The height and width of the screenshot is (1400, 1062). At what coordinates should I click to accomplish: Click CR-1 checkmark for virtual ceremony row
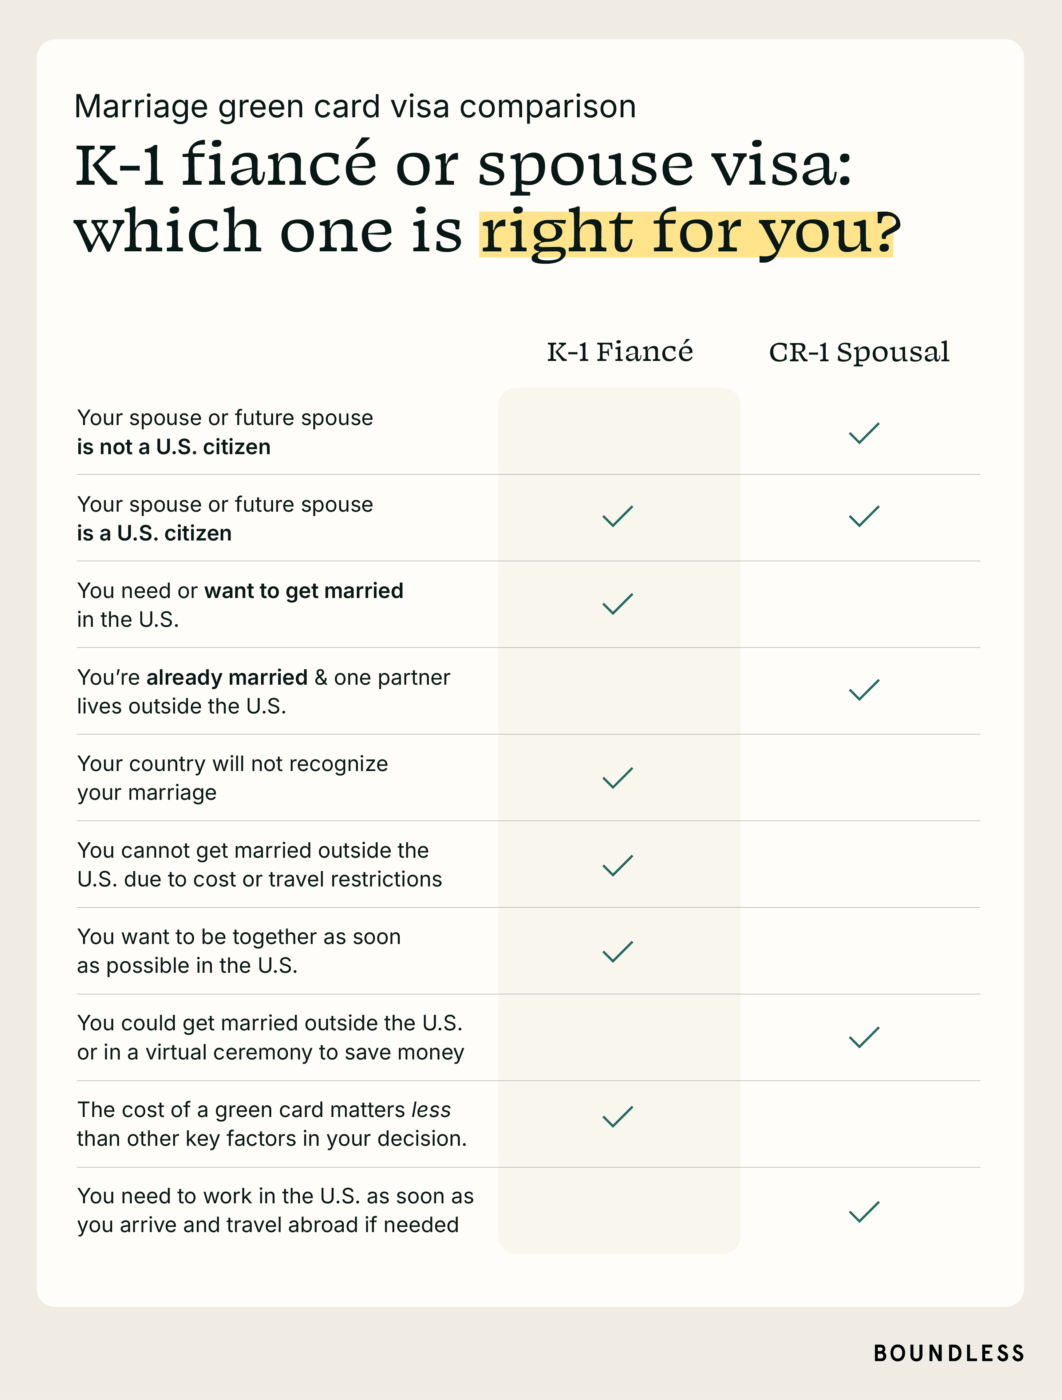(864, 1037)
